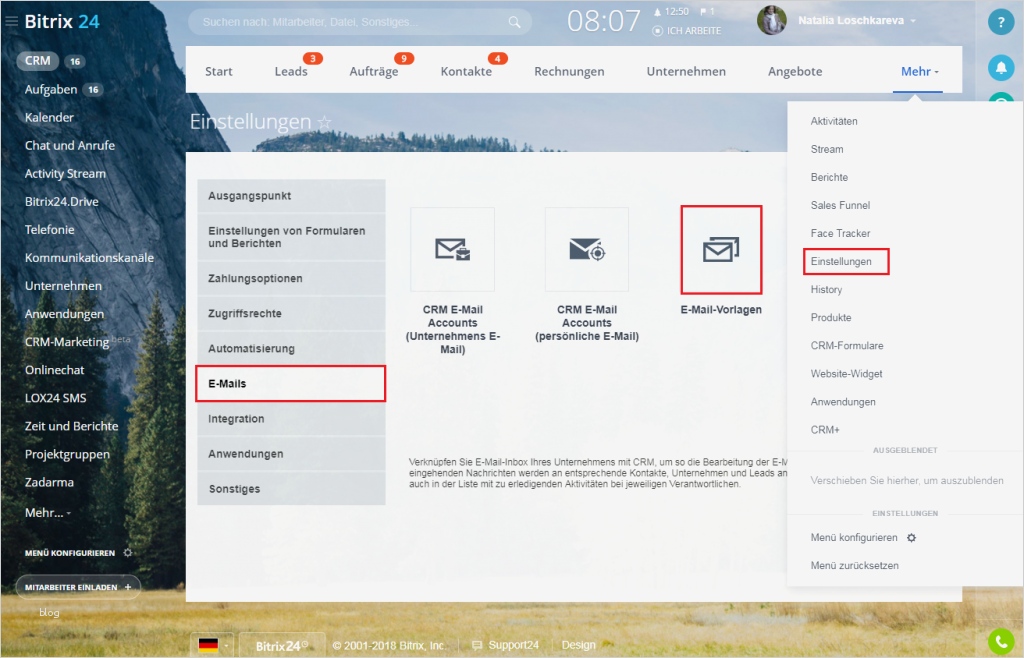The height and width of the screenshot is (658, 1024).
Task: Open the Aufträge tab
Action: [374, 71]
